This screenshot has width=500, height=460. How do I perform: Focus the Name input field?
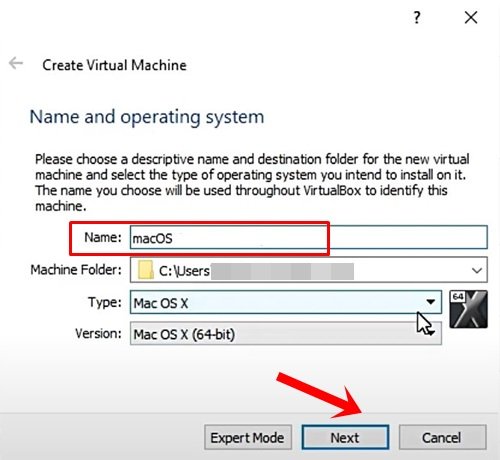click(309, 238)
